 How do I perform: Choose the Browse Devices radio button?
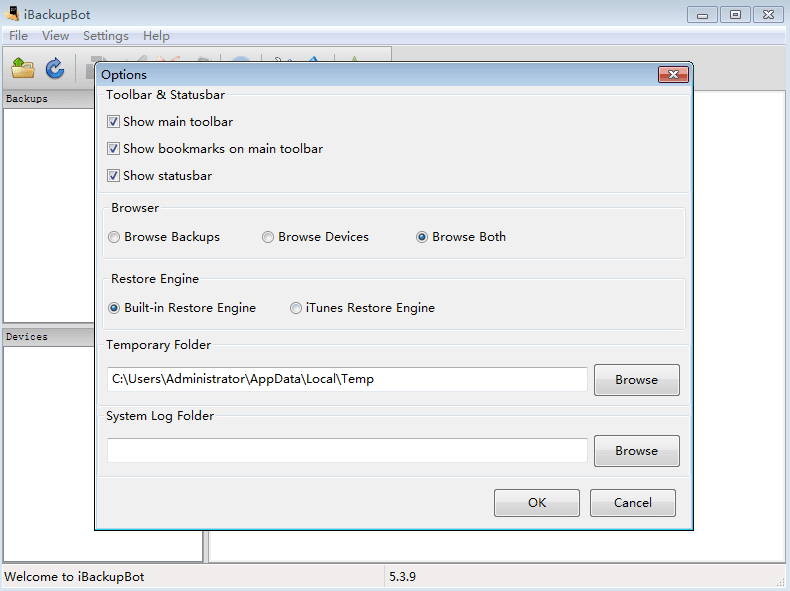coord(268,237)
